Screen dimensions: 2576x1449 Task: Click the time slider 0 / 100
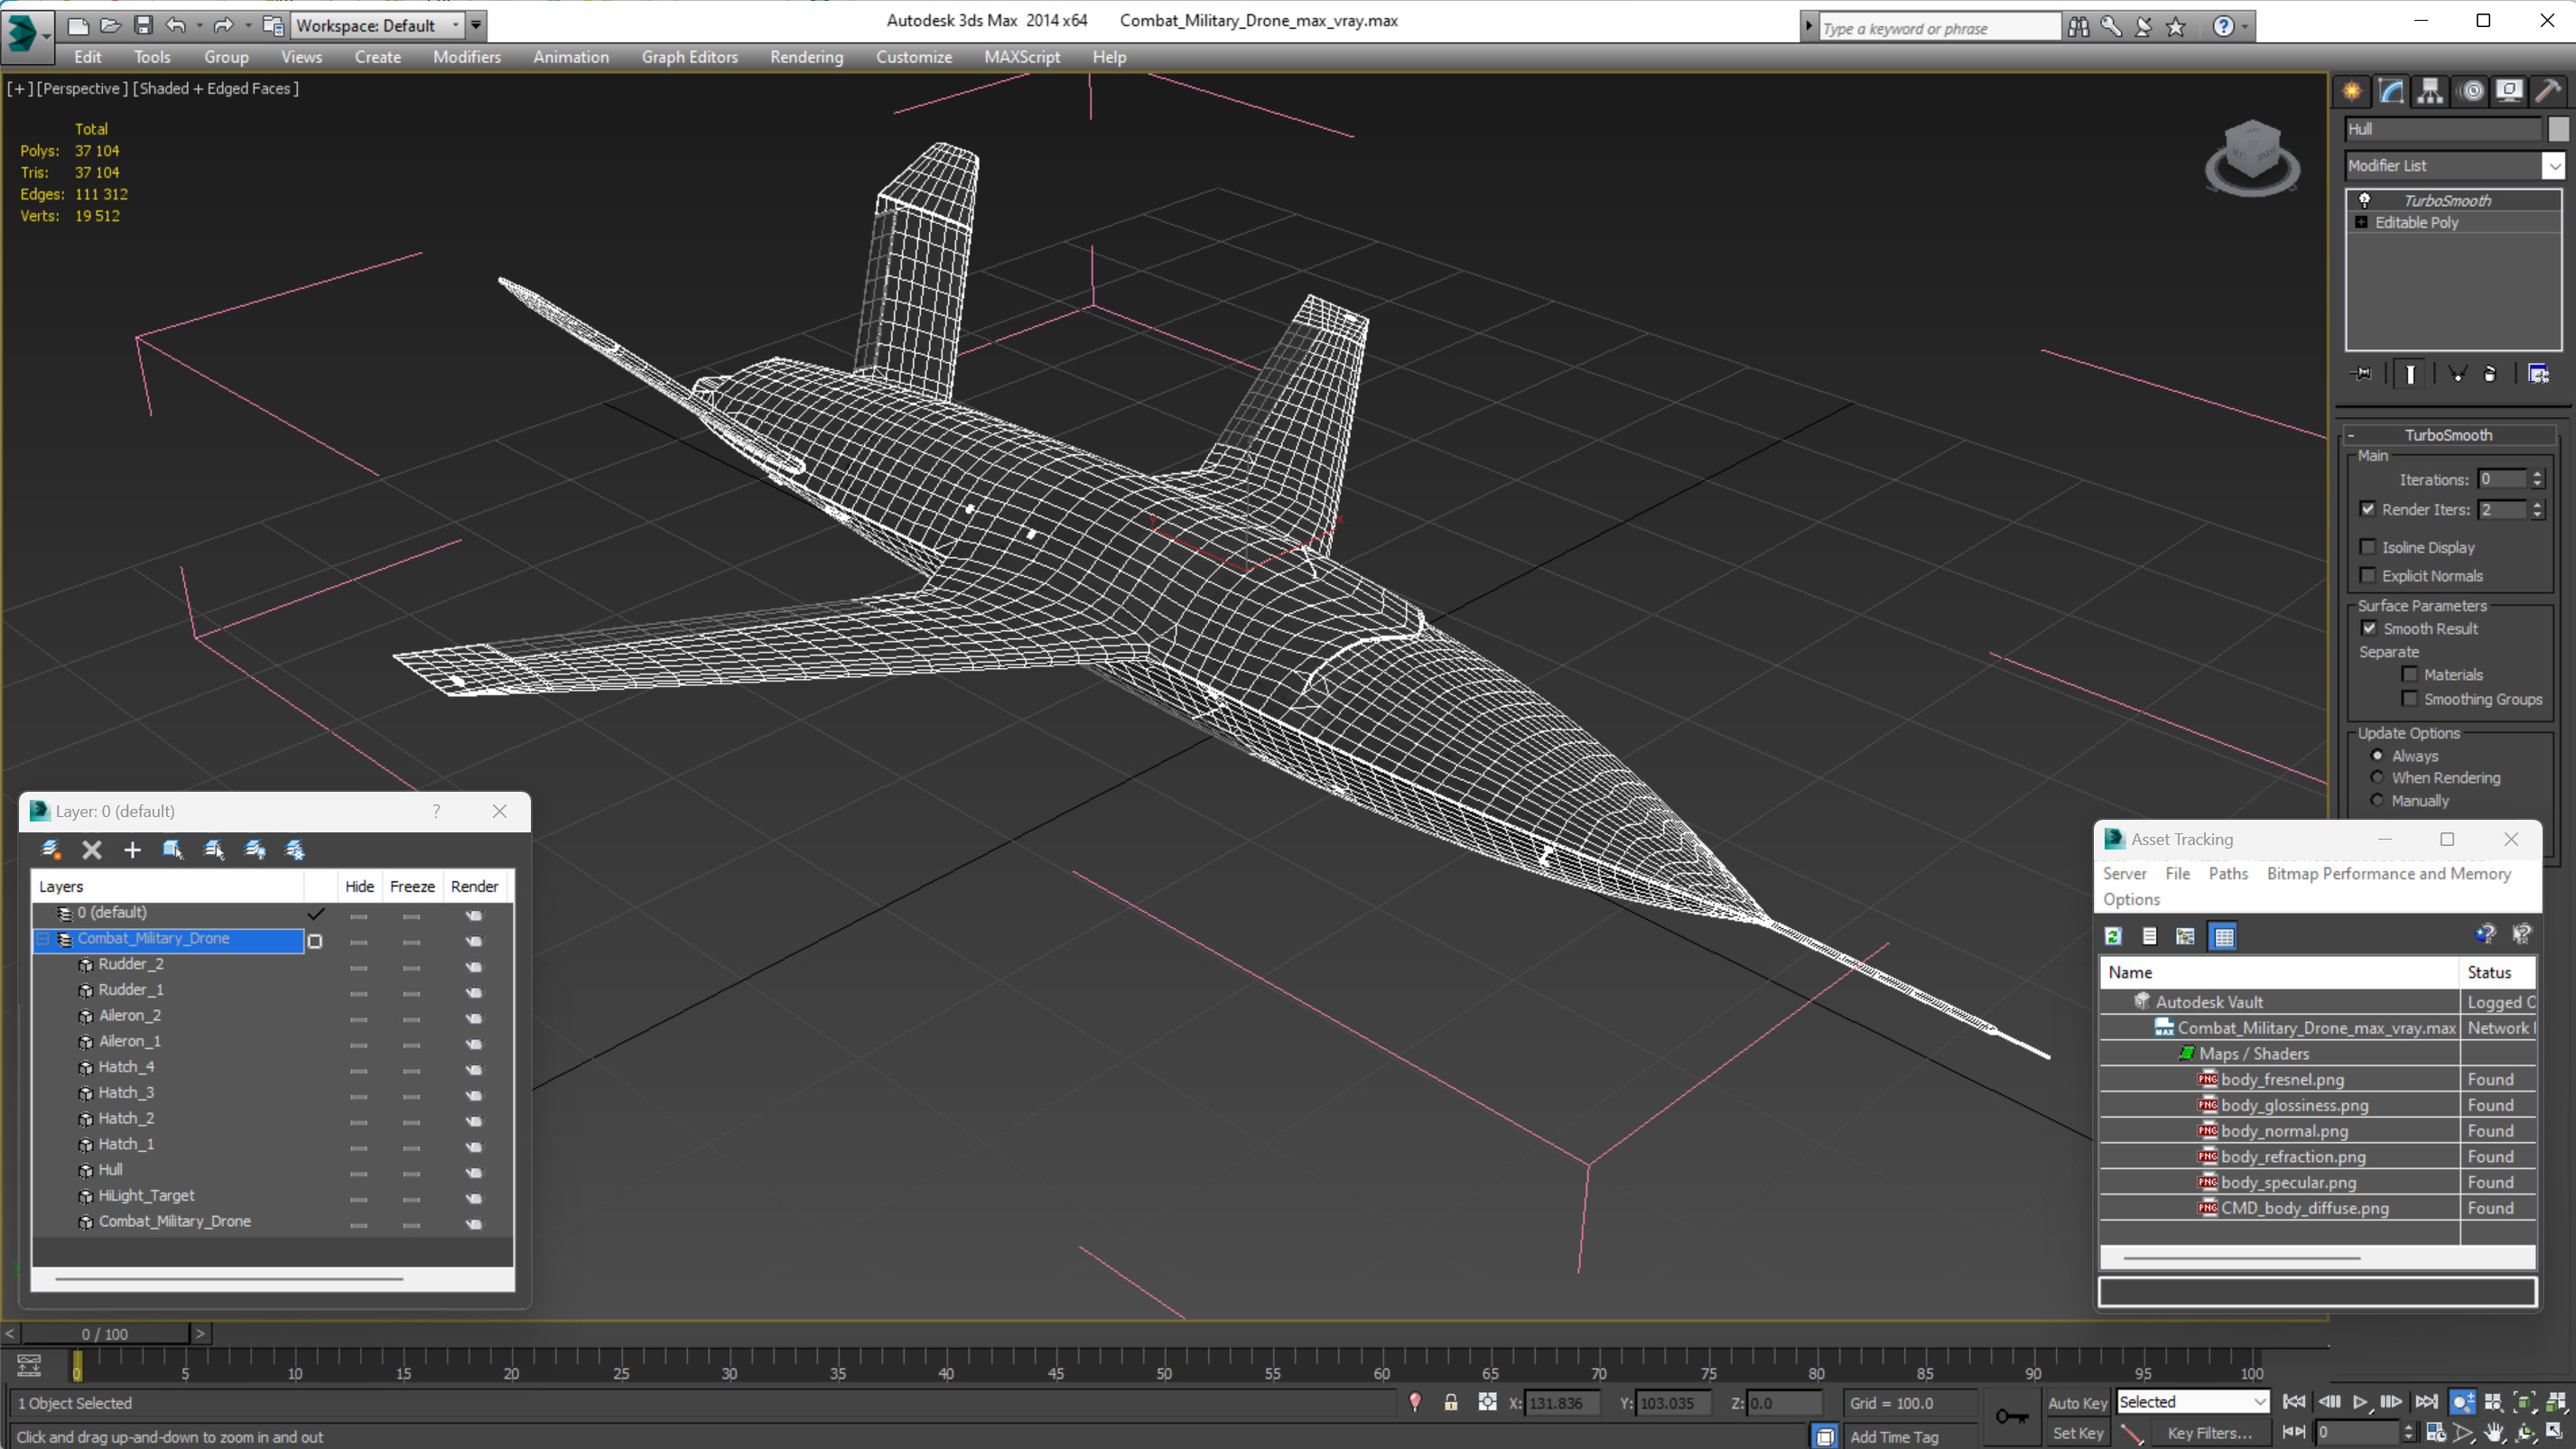pyautogui.click(x=105, y=1333)
